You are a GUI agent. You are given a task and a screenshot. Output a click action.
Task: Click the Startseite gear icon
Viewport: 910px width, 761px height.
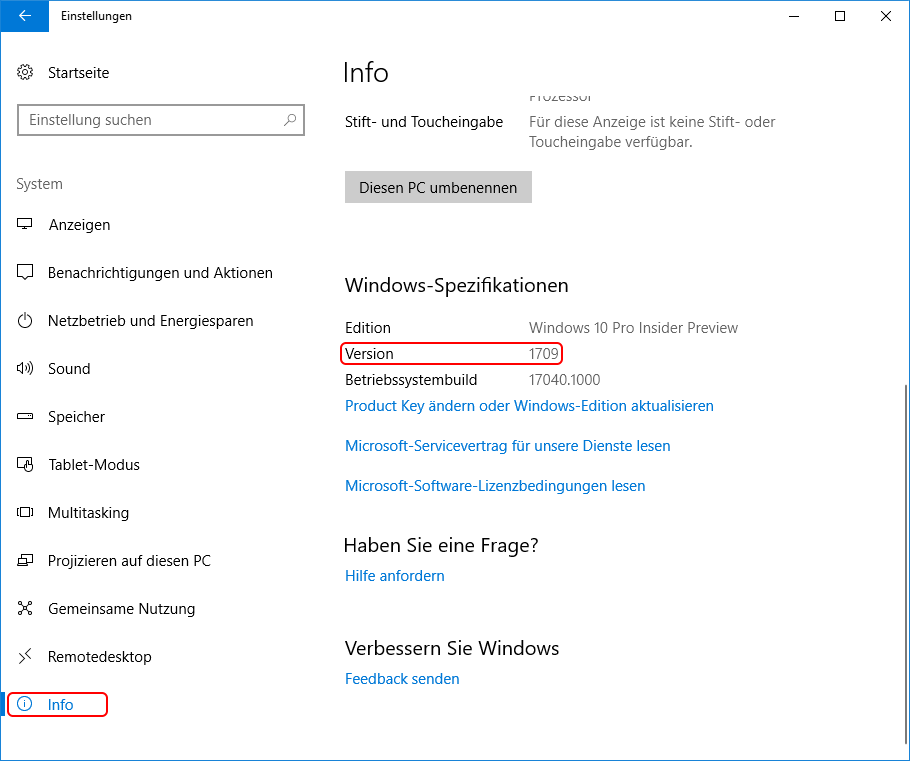(25, 73)
